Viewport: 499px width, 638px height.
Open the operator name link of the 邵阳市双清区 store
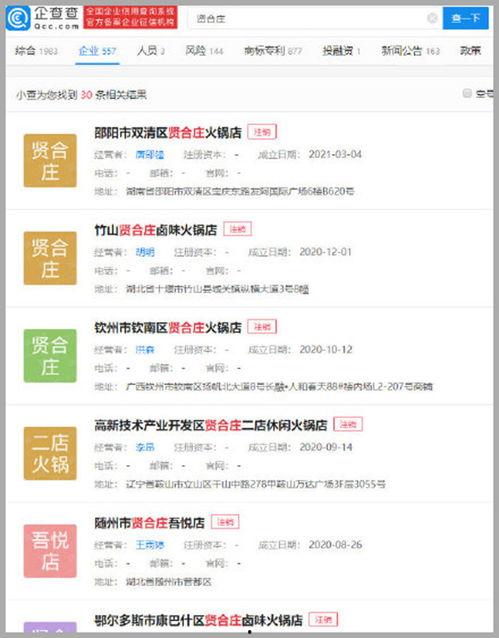150,155
